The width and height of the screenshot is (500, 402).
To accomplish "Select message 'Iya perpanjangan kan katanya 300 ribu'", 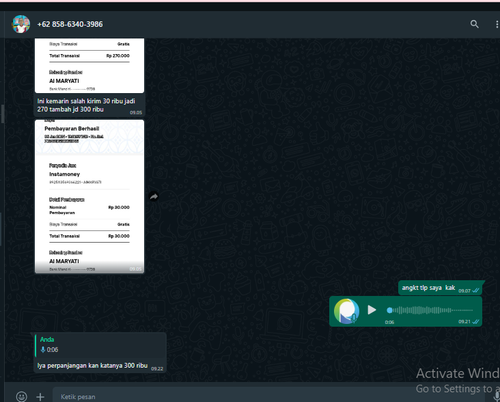I will 92,366.
